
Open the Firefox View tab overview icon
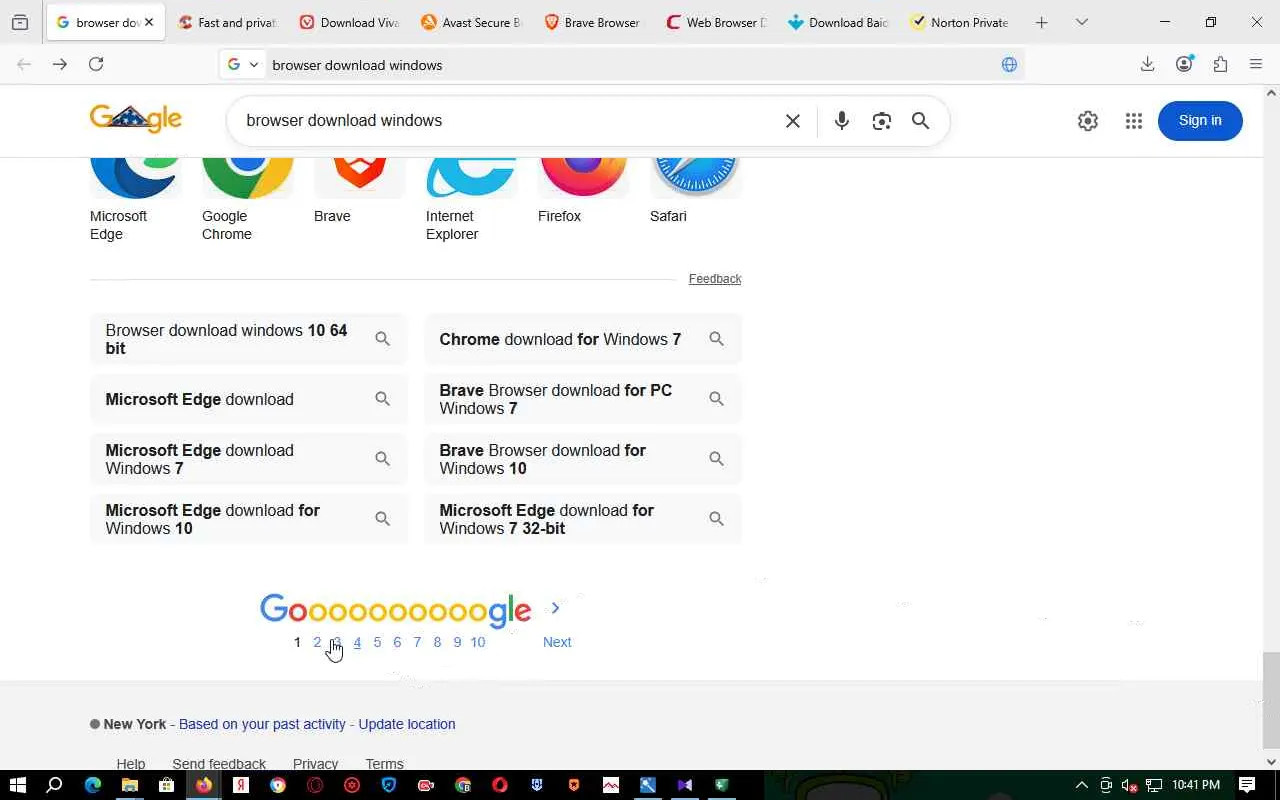[20, 22]
